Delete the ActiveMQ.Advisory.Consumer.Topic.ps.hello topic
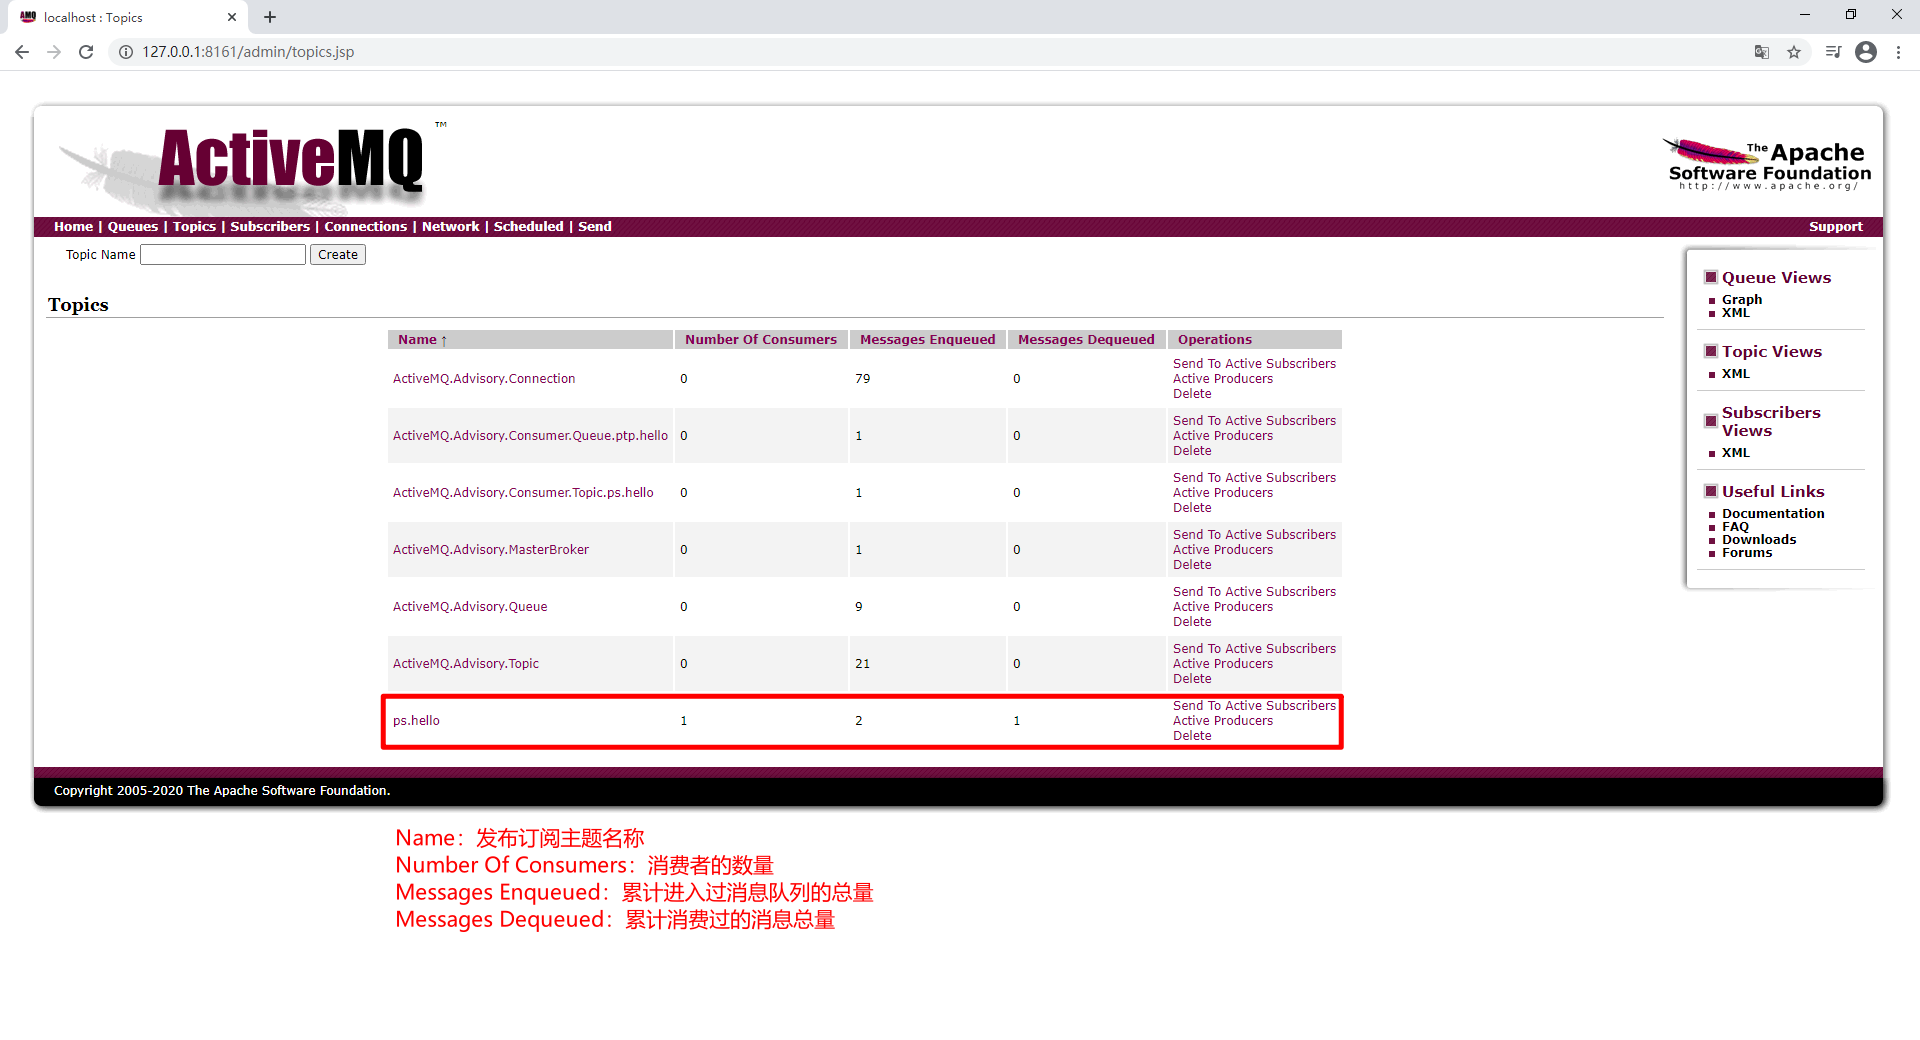This screenshot has height=1040, width=1920. pos(1192,508)
